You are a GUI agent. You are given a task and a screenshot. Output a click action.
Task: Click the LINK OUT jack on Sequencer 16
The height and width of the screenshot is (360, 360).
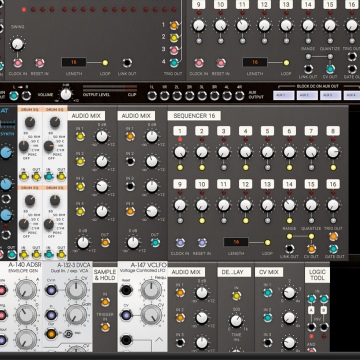pos(290,249)
